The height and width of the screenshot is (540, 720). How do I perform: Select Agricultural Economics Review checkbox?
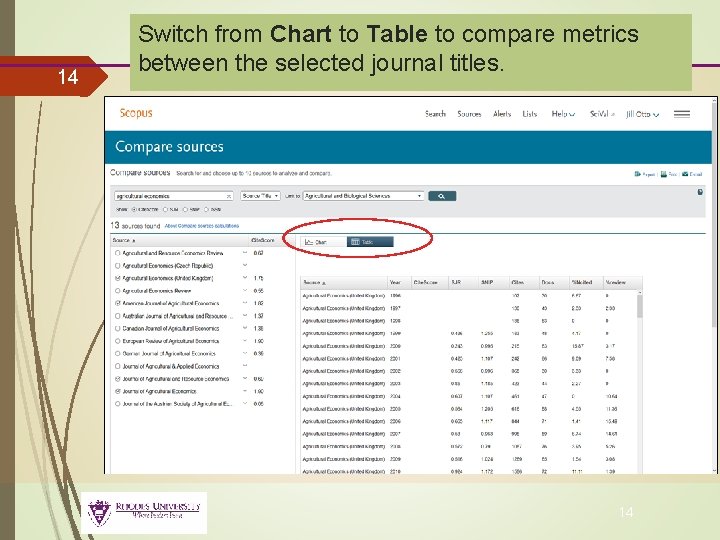[x=118, y=291]
